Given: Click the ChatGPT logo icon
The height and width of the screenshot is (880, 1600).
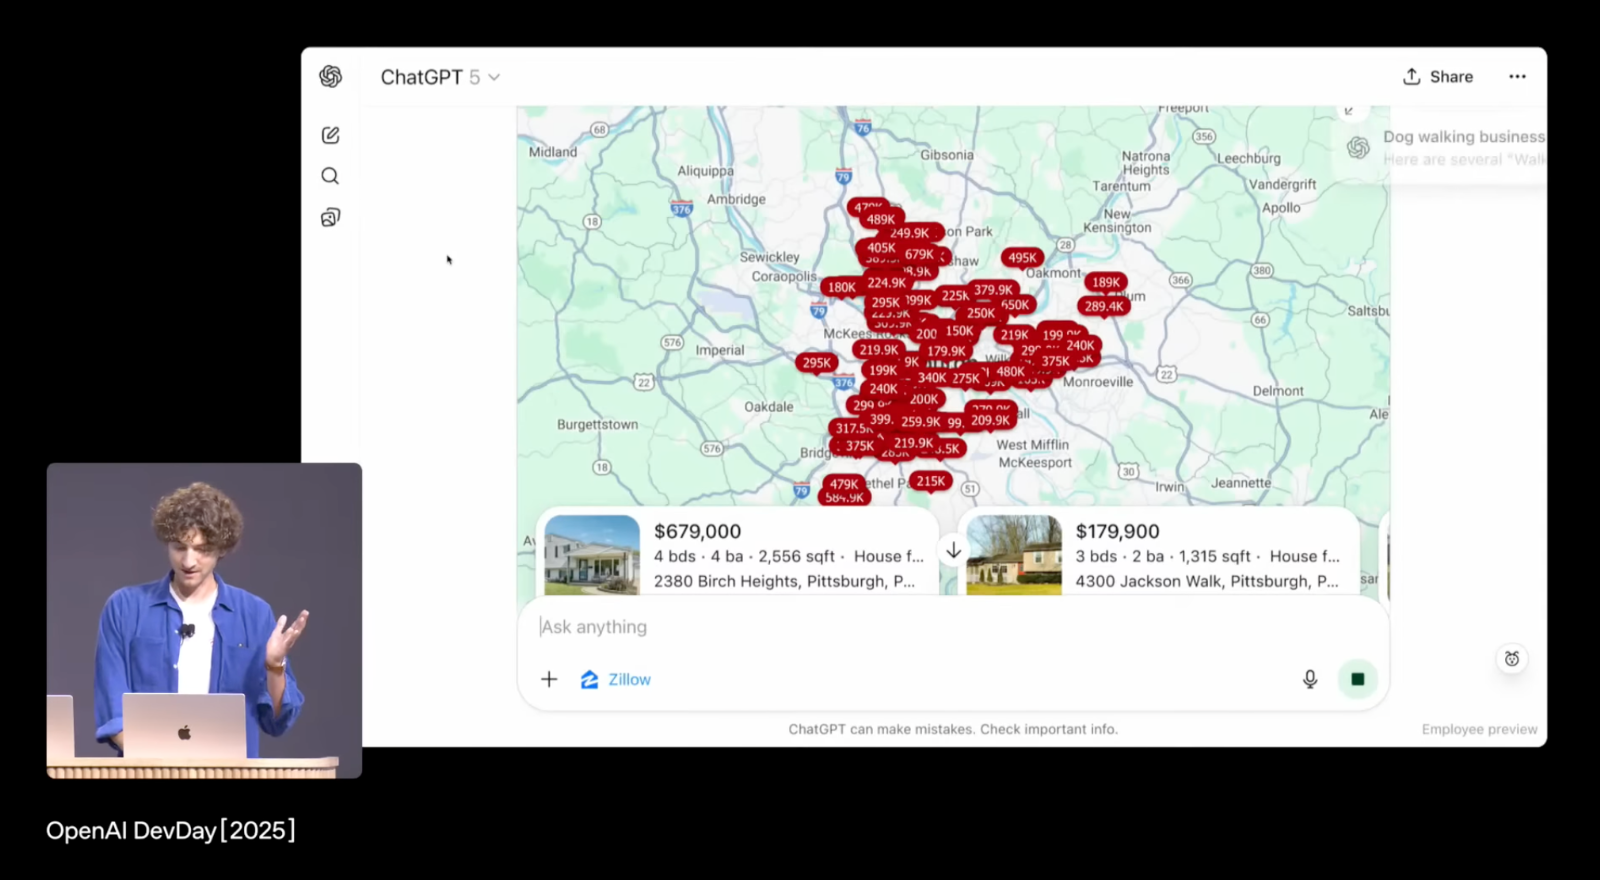Looking at the screenshot, I should pyautogui.click(x=330, y=77).
